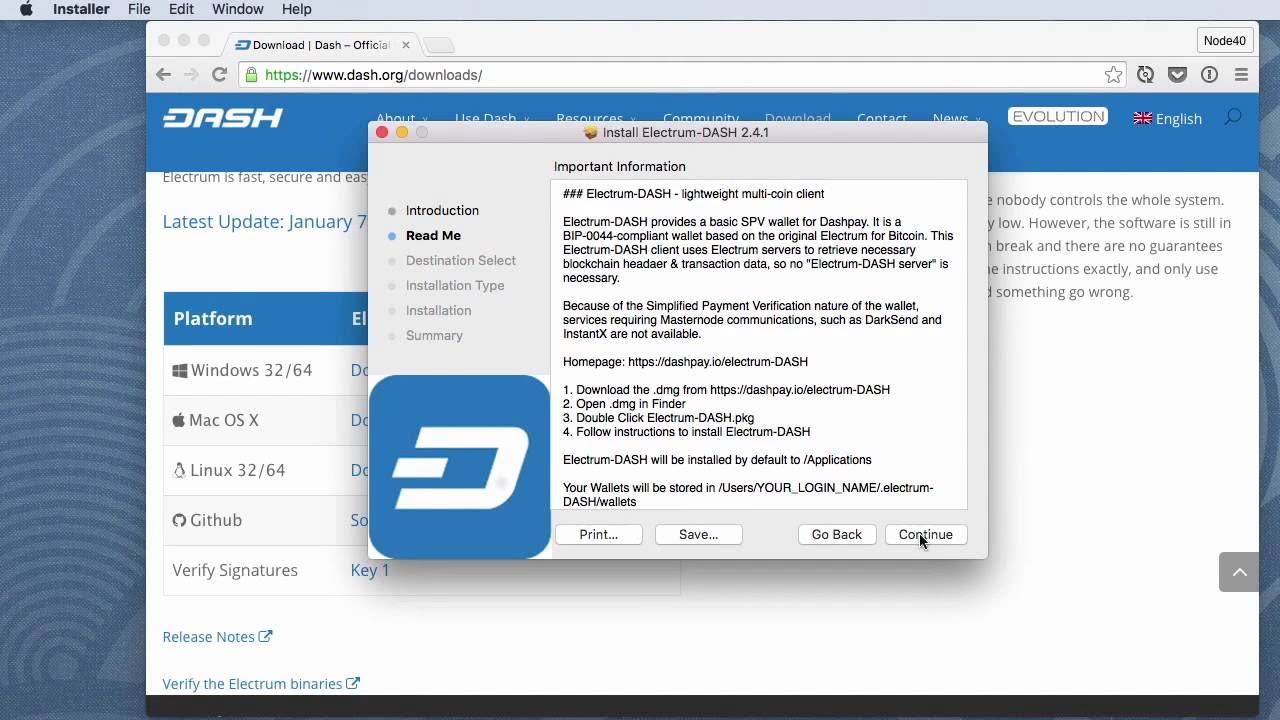Image resolution: width=1280 pixels, height=720 pixels.
Task: Click the Pocket extension icon
Action: [x=1178, y=75]
